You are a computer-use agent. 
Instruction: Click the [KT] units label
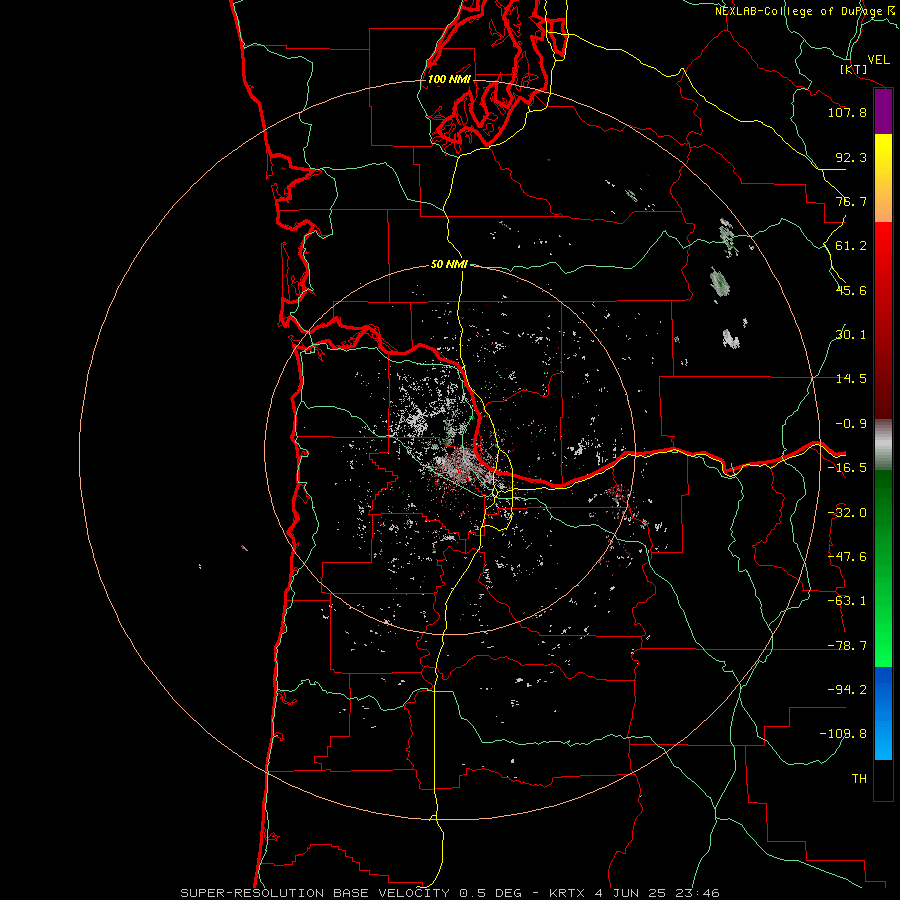854,69
